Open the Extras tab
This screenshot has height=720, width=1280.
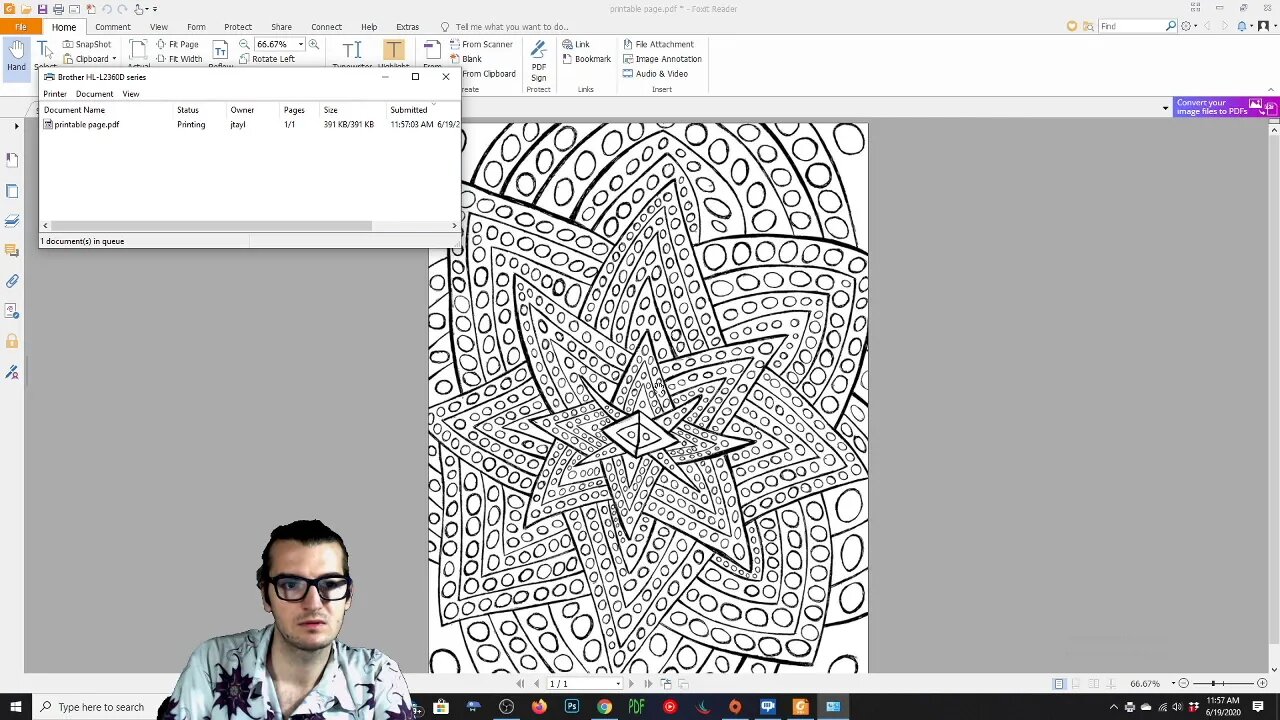[407, 27]
